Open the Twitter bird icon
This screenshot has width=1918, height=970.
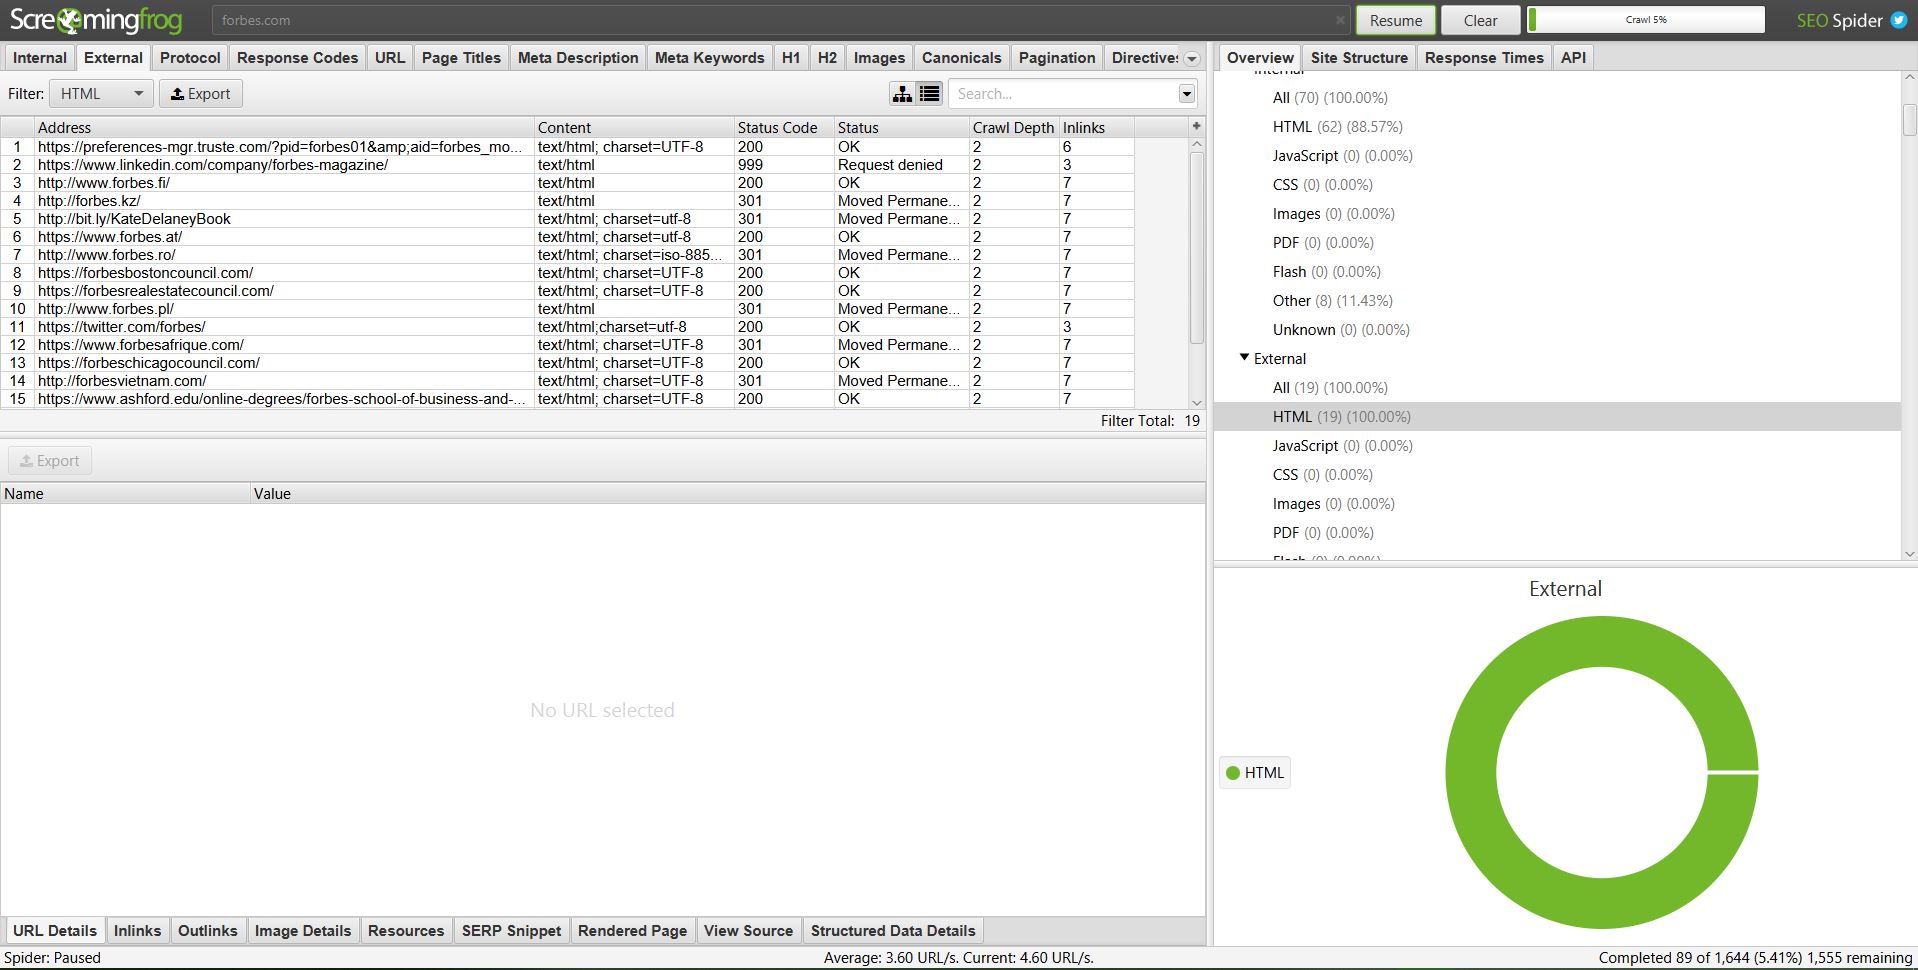click(1898, 20)
